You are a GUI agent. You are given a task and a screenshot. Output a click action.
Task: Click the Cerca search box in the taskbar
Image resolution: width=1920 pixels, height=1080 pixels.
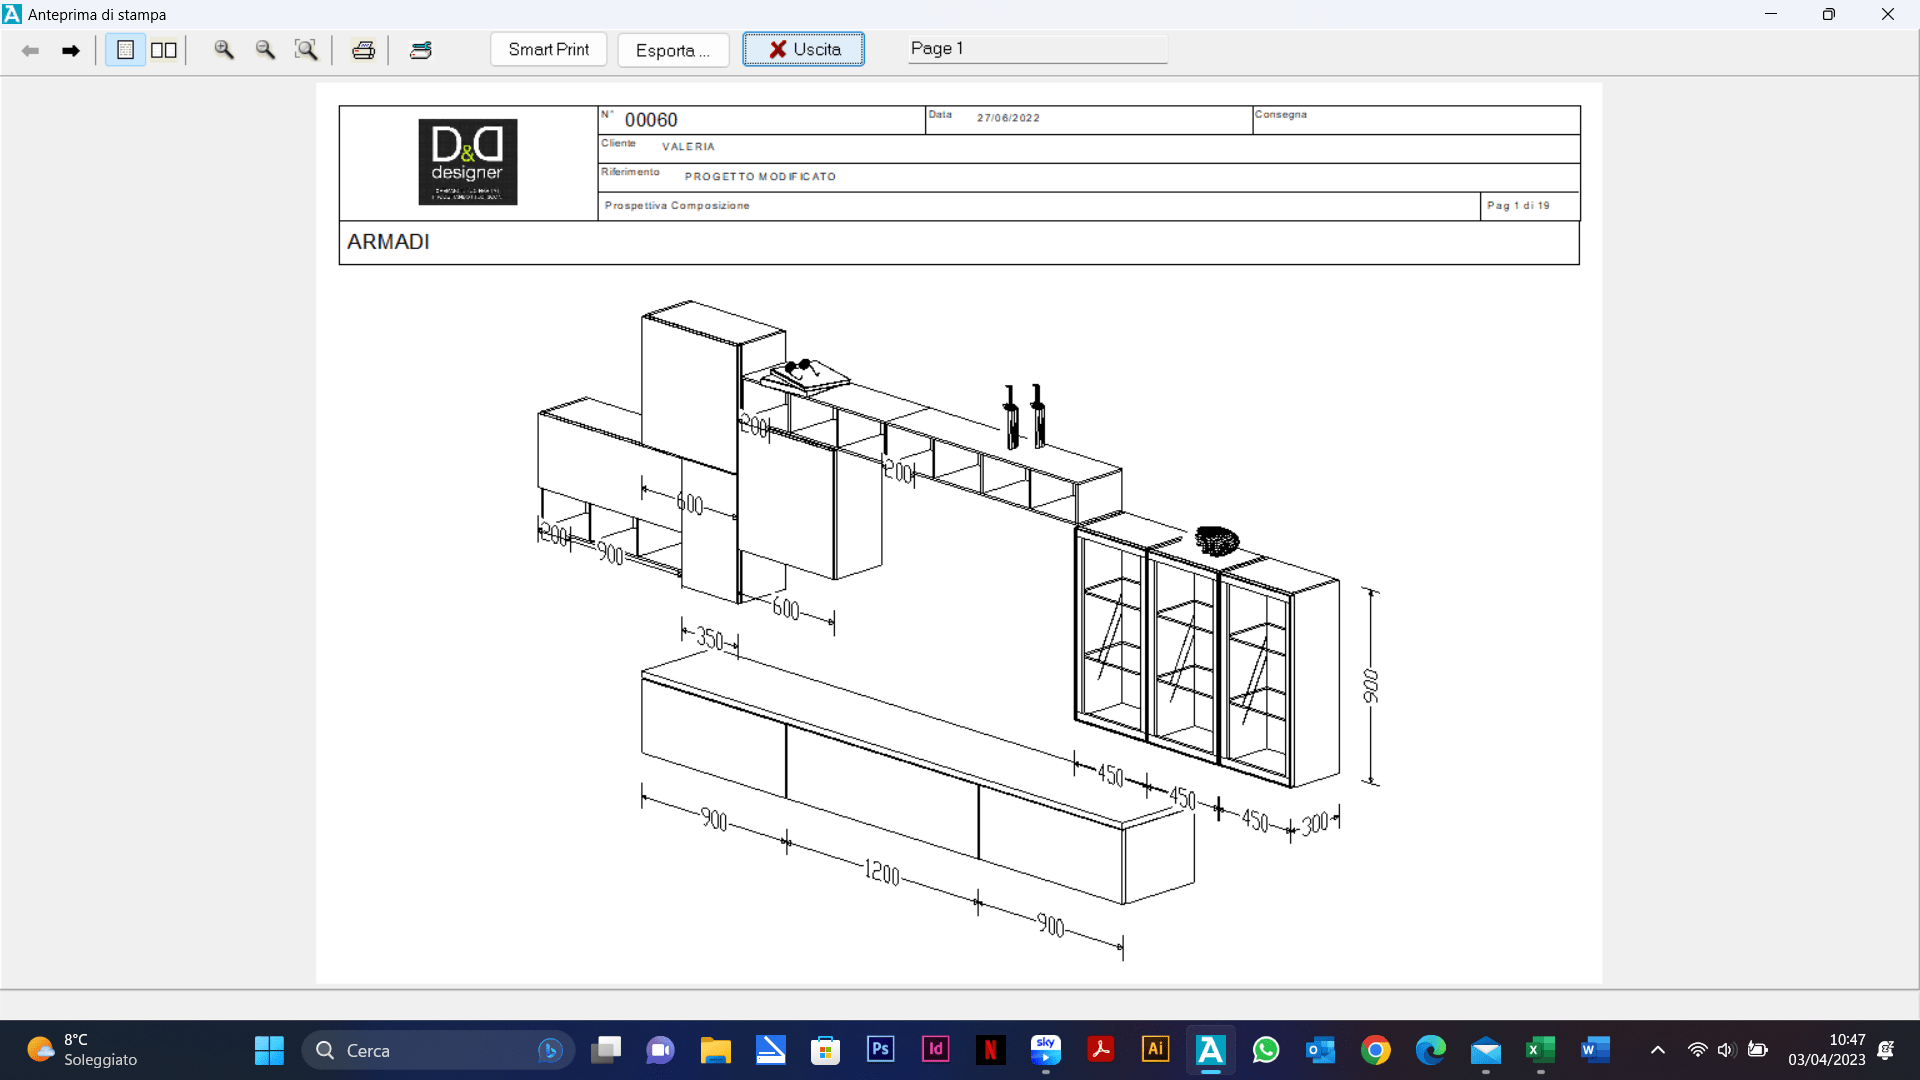pos(438,1050)
